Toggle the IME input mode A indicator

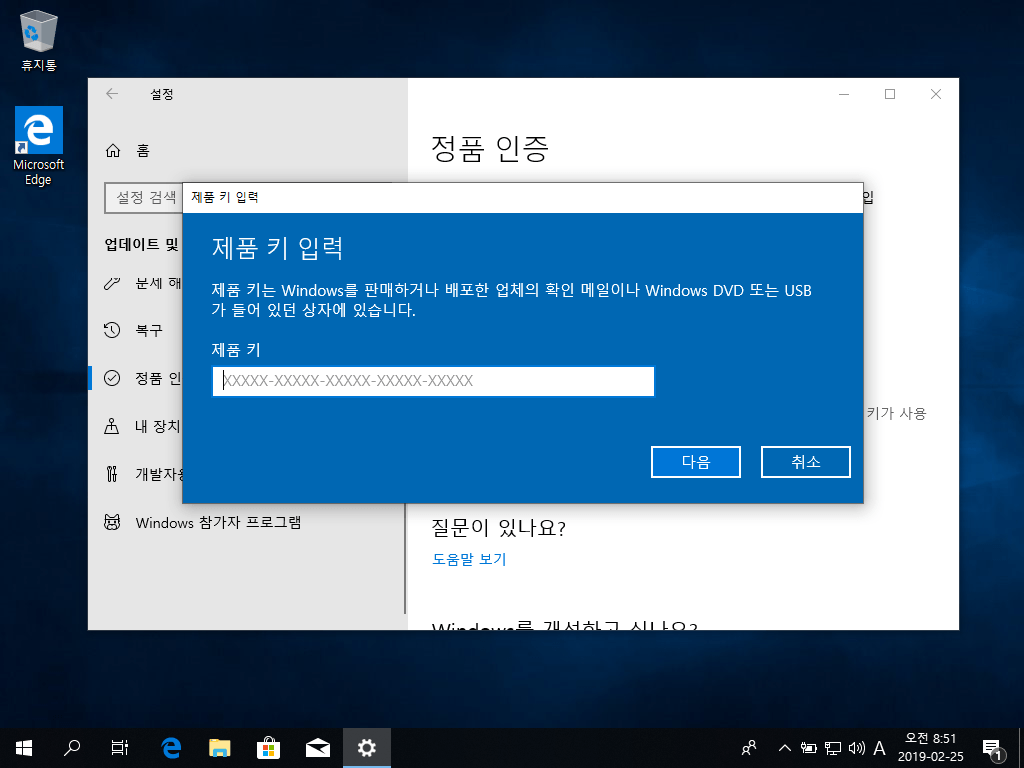pyautogui.click(x=880, y=748)
